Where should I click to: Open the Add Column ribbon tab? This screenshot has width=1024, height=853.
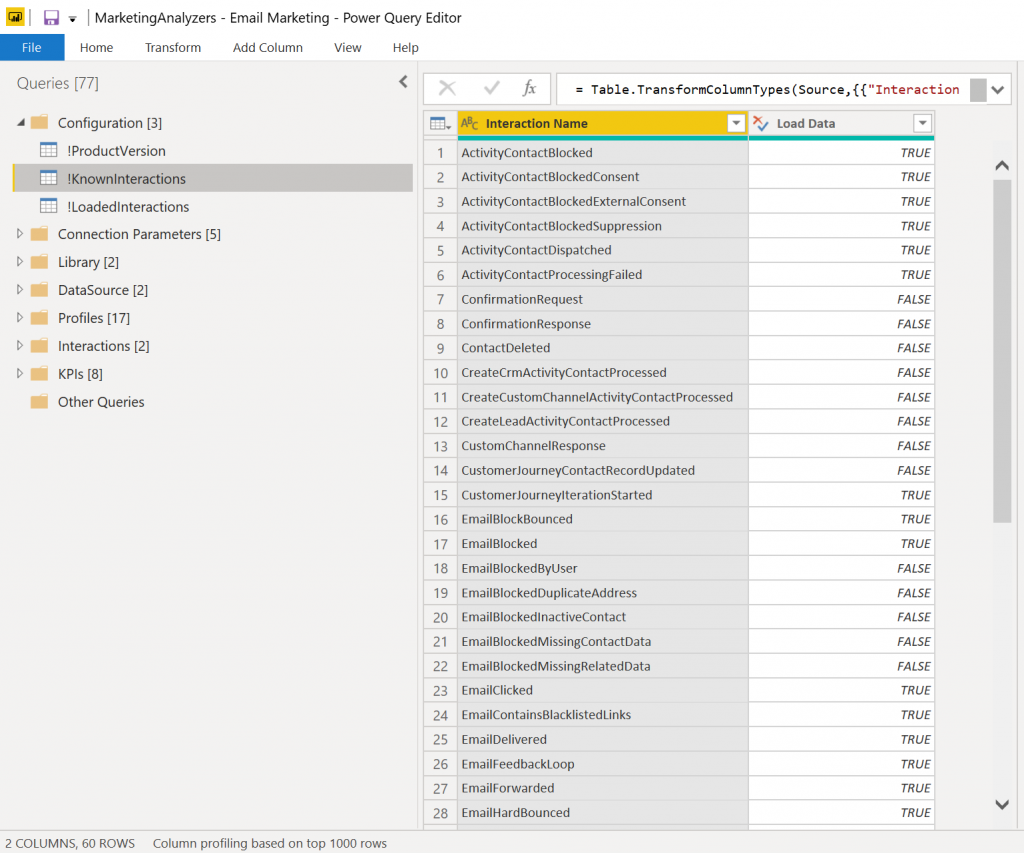pos(267,47)
